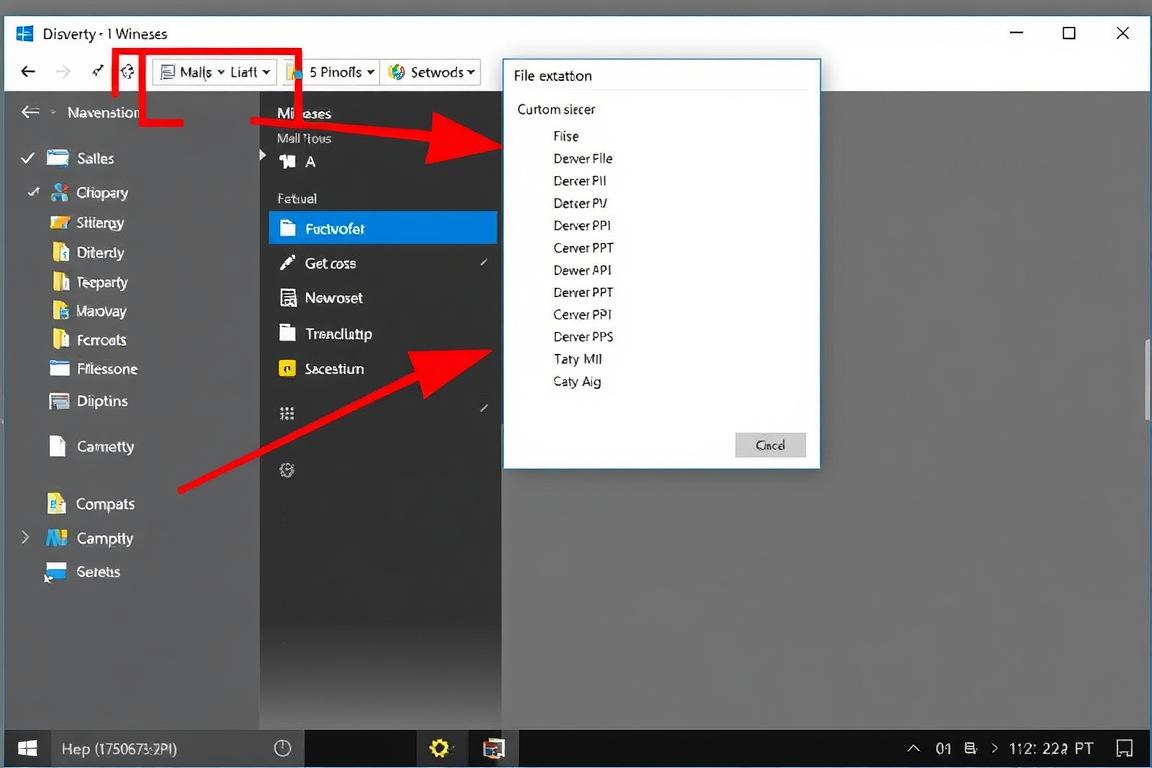Click the vertical scrollbar on the right edge
Screen dimensions: 1152x768
(x=1147, y=380)
